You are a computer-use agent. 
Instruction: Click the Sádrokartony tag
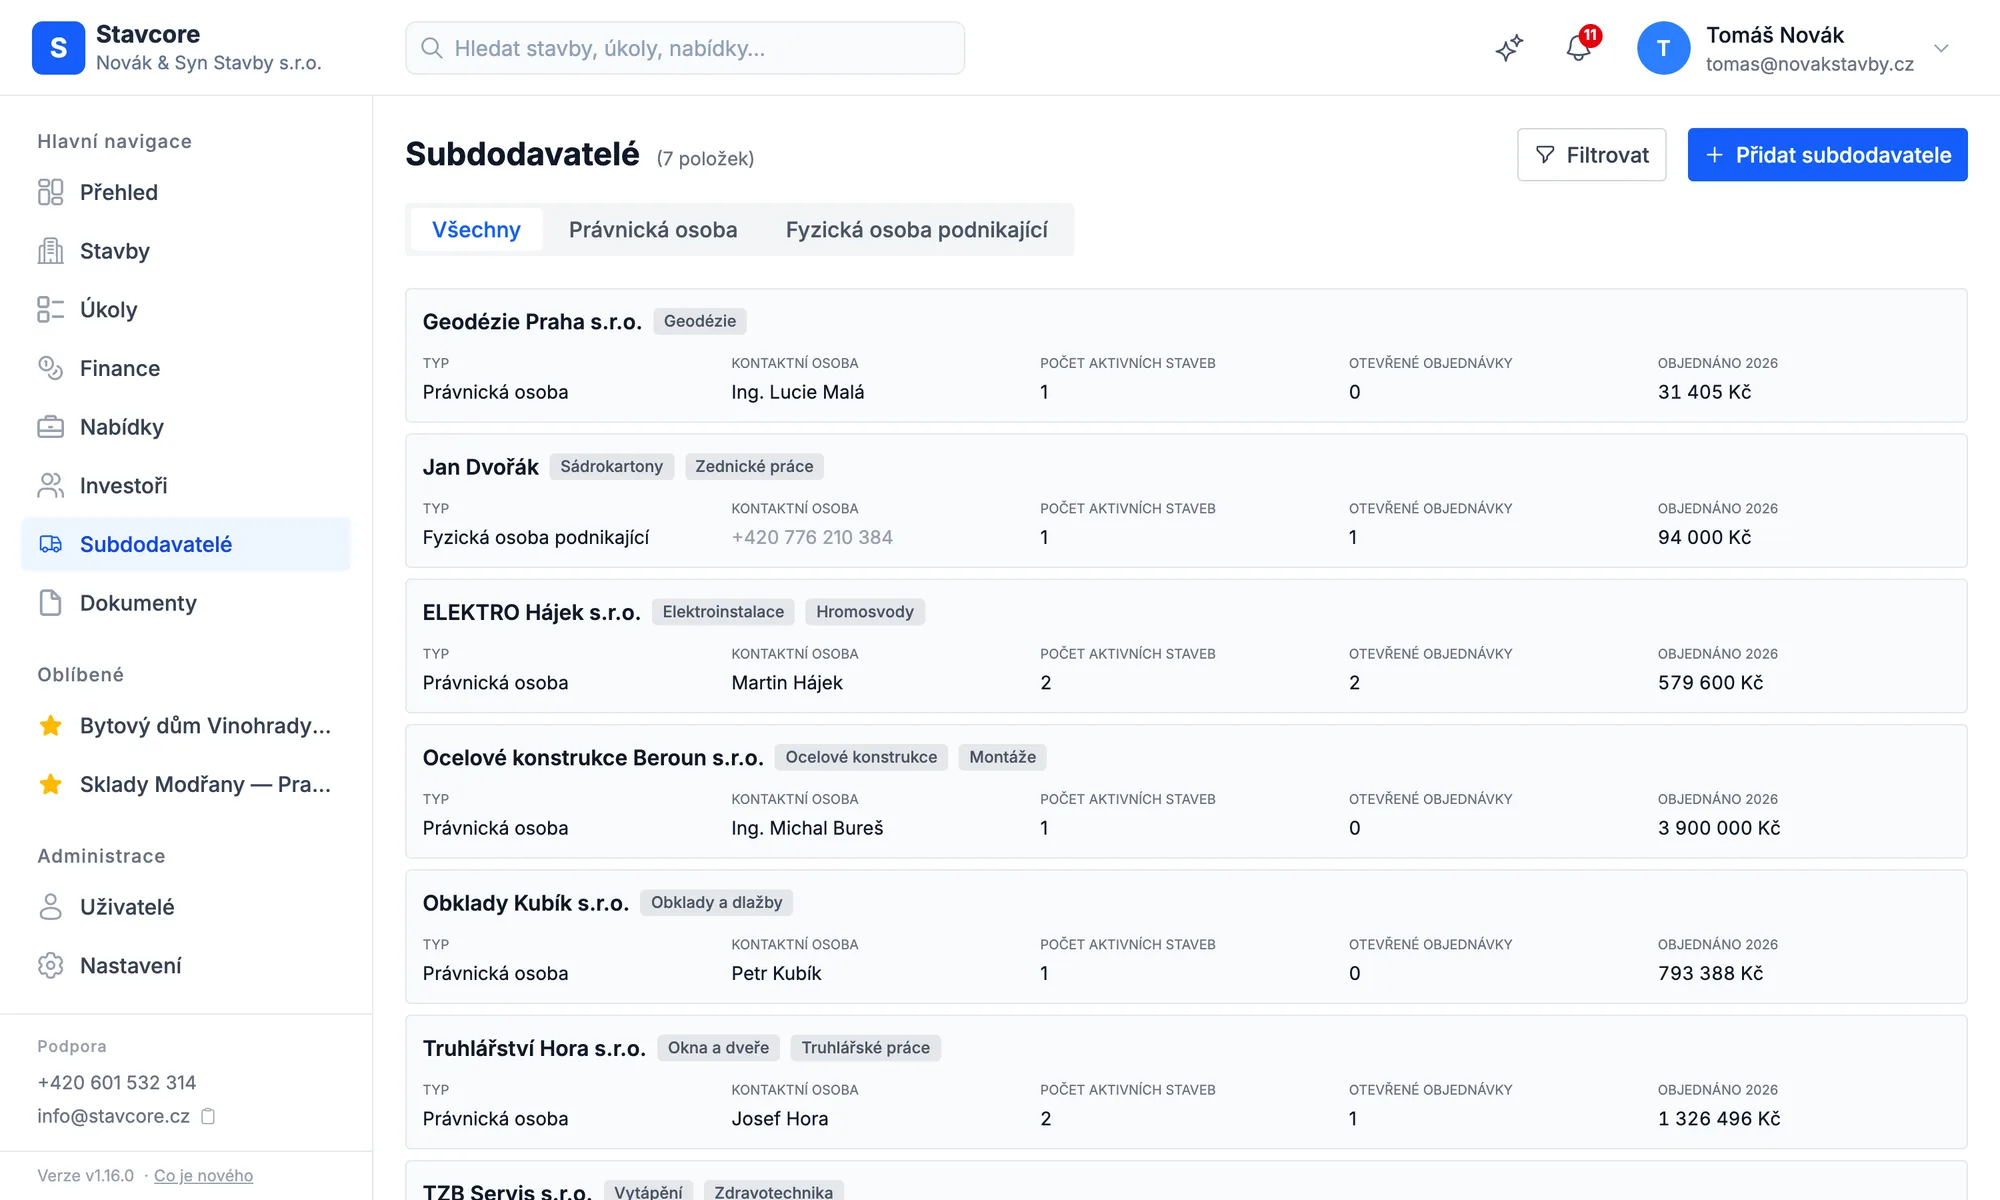click(x=611, y=466)
